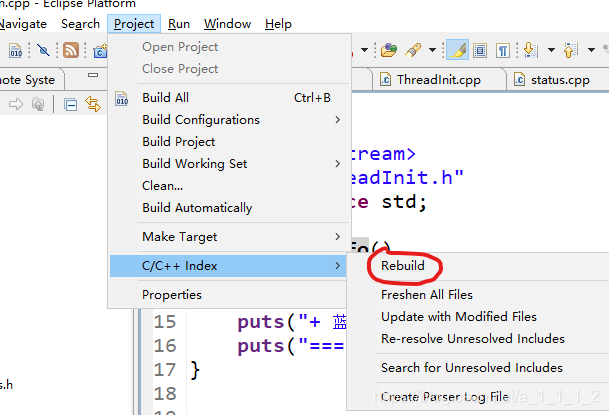Screen dimensions: 609x415
Task: Click line number 18 in editor gutter
Action: click(165, 394)
